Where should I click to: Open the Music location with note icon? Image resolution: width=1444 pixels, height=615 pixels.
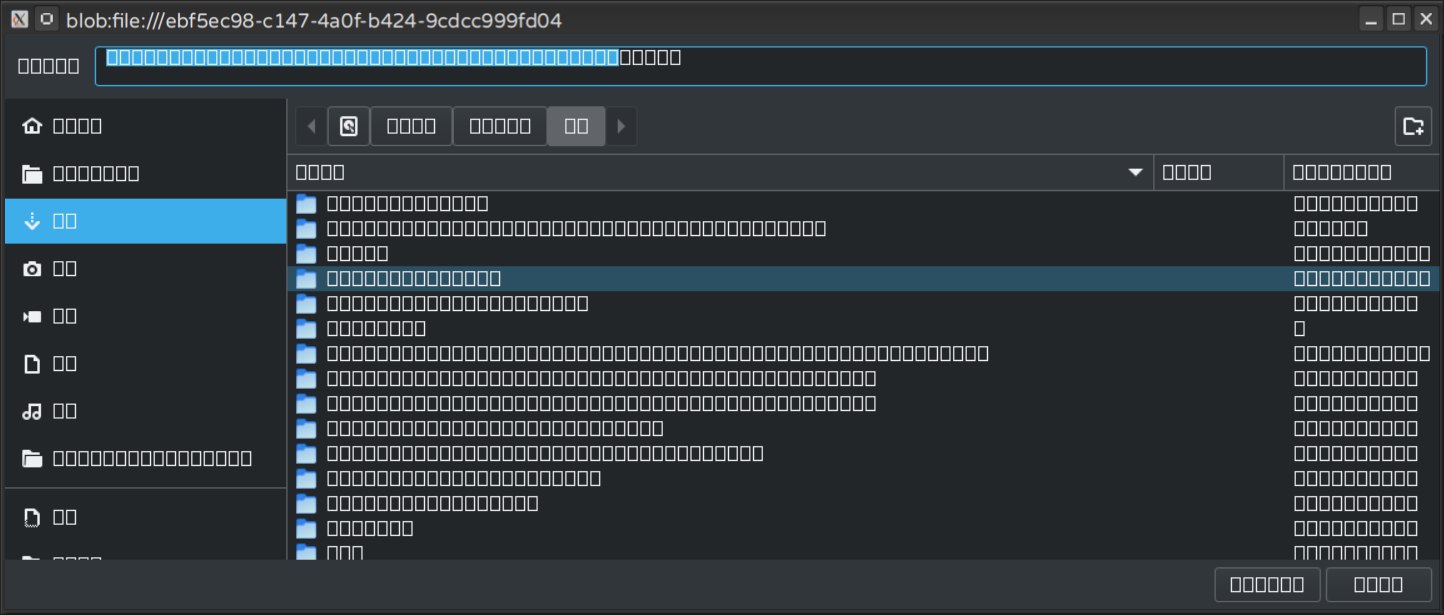pos(65,412)
